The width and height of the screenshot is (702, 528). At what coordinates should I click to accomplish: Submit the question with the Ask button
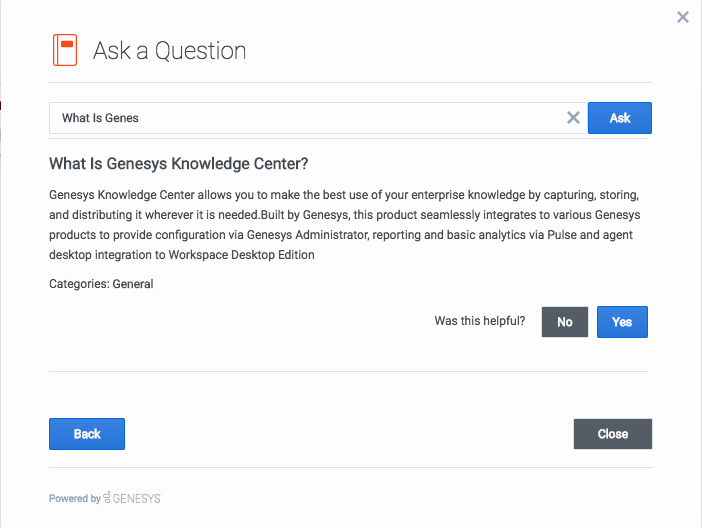(620, 118)
